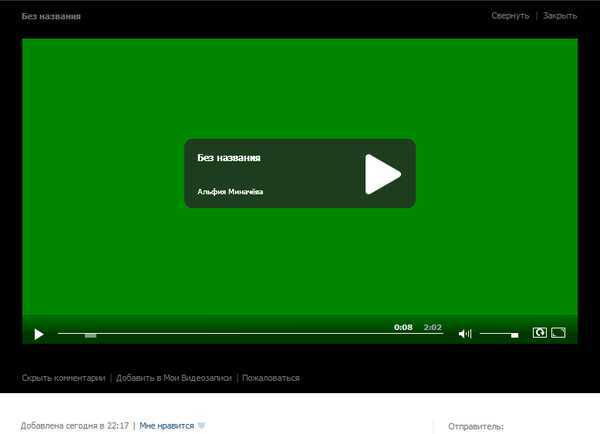Viewport: 600px width, 434px height.
Task: Click the large play button in the center overlay
Action: click(383, 174)
